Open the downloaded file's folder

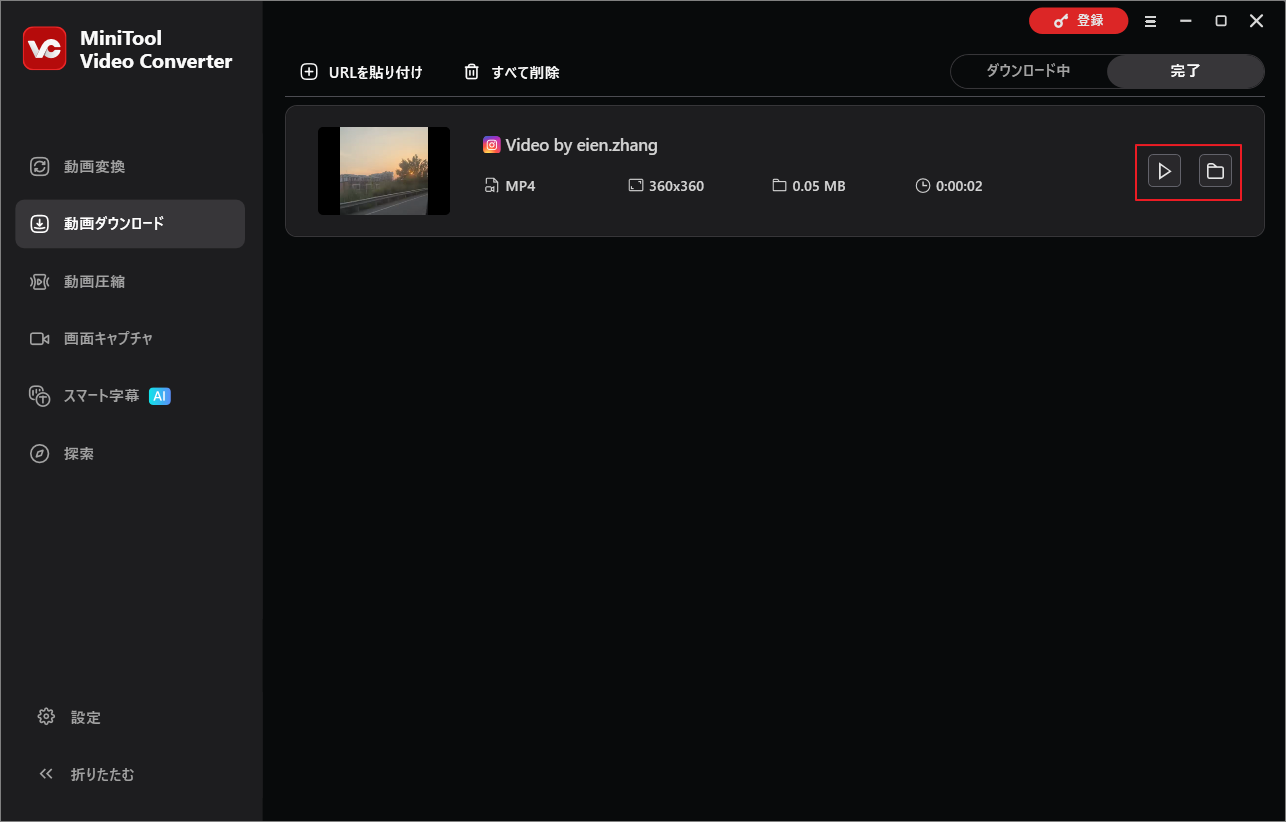coord(1215,170)
